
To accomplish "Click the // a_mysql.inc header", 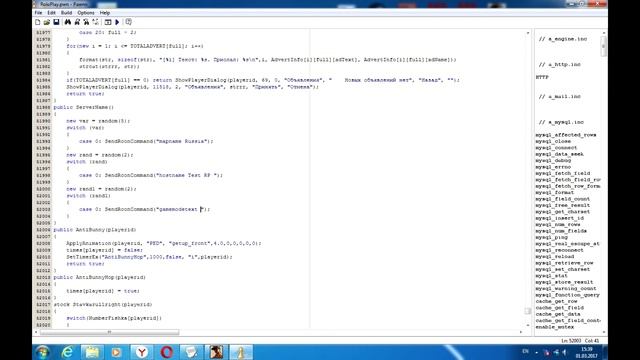I will tap(561, 122).
